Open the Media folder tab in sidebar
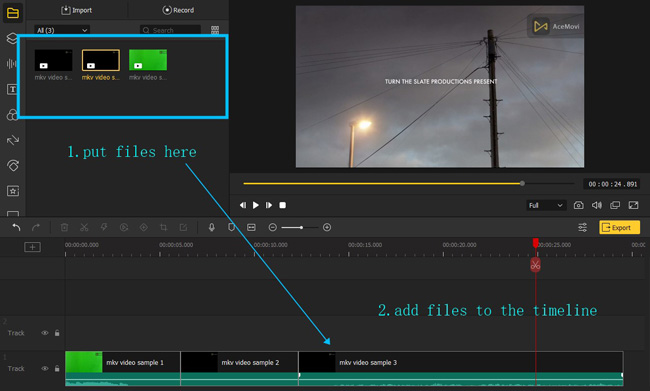650x391 pixels. click(12, 13)
